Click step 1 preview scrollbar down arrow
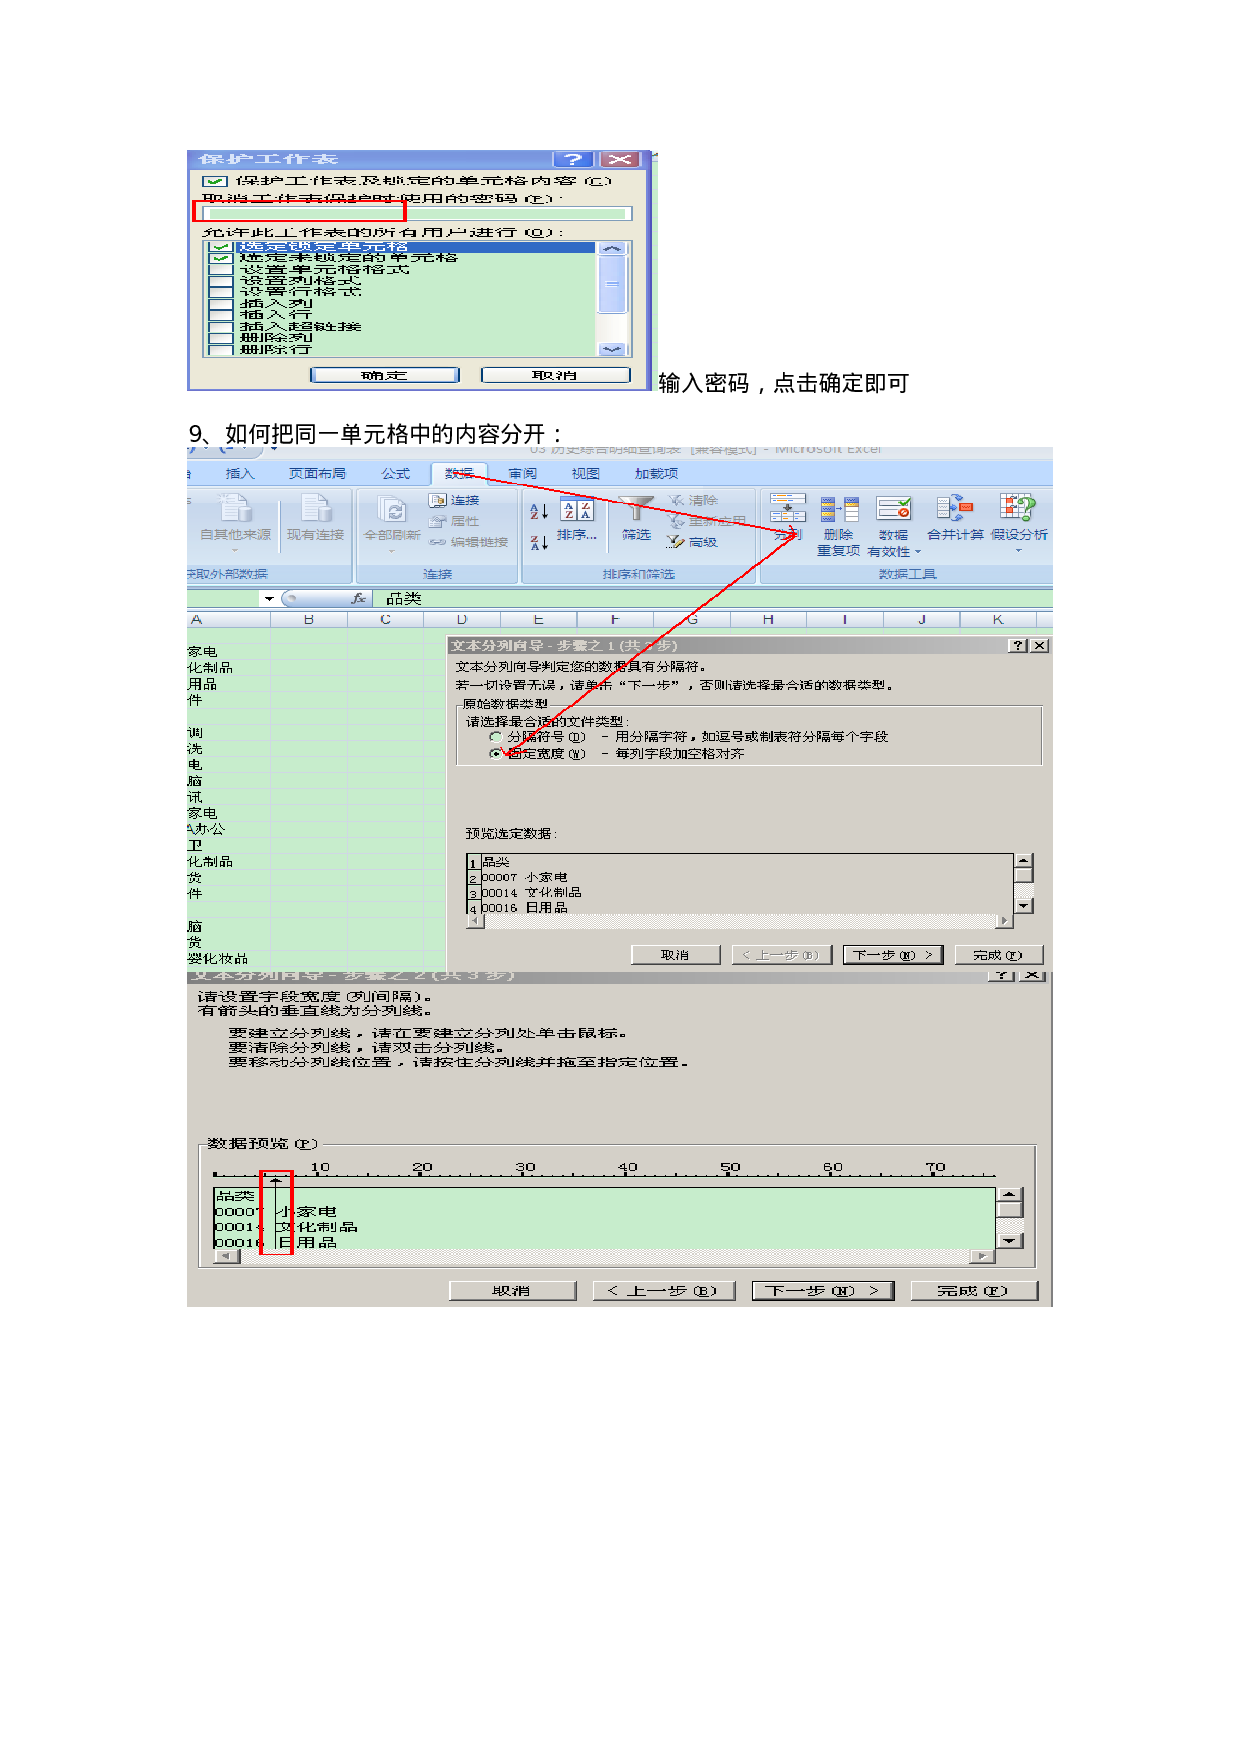This screenshot has height=1754, width=1240. (1023, 905)
